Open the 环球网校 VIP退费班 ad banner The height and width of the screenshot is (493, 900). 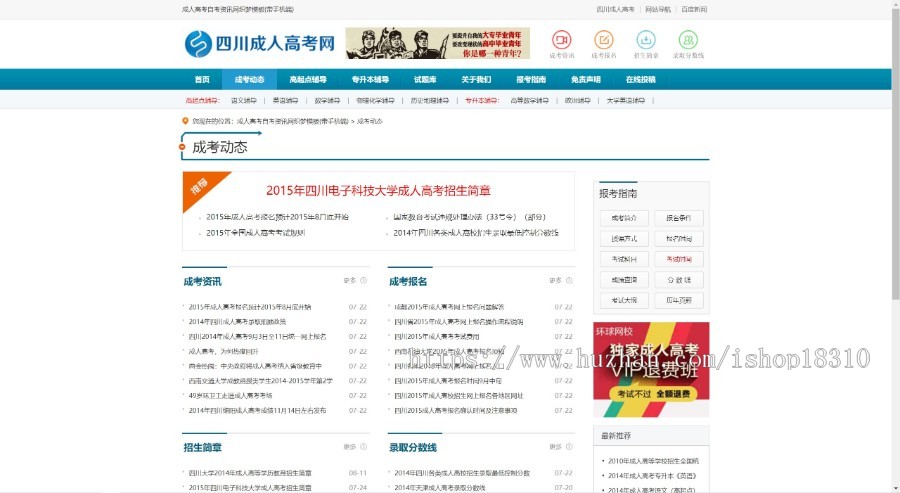pyautogui.click(x=651, y=369)
